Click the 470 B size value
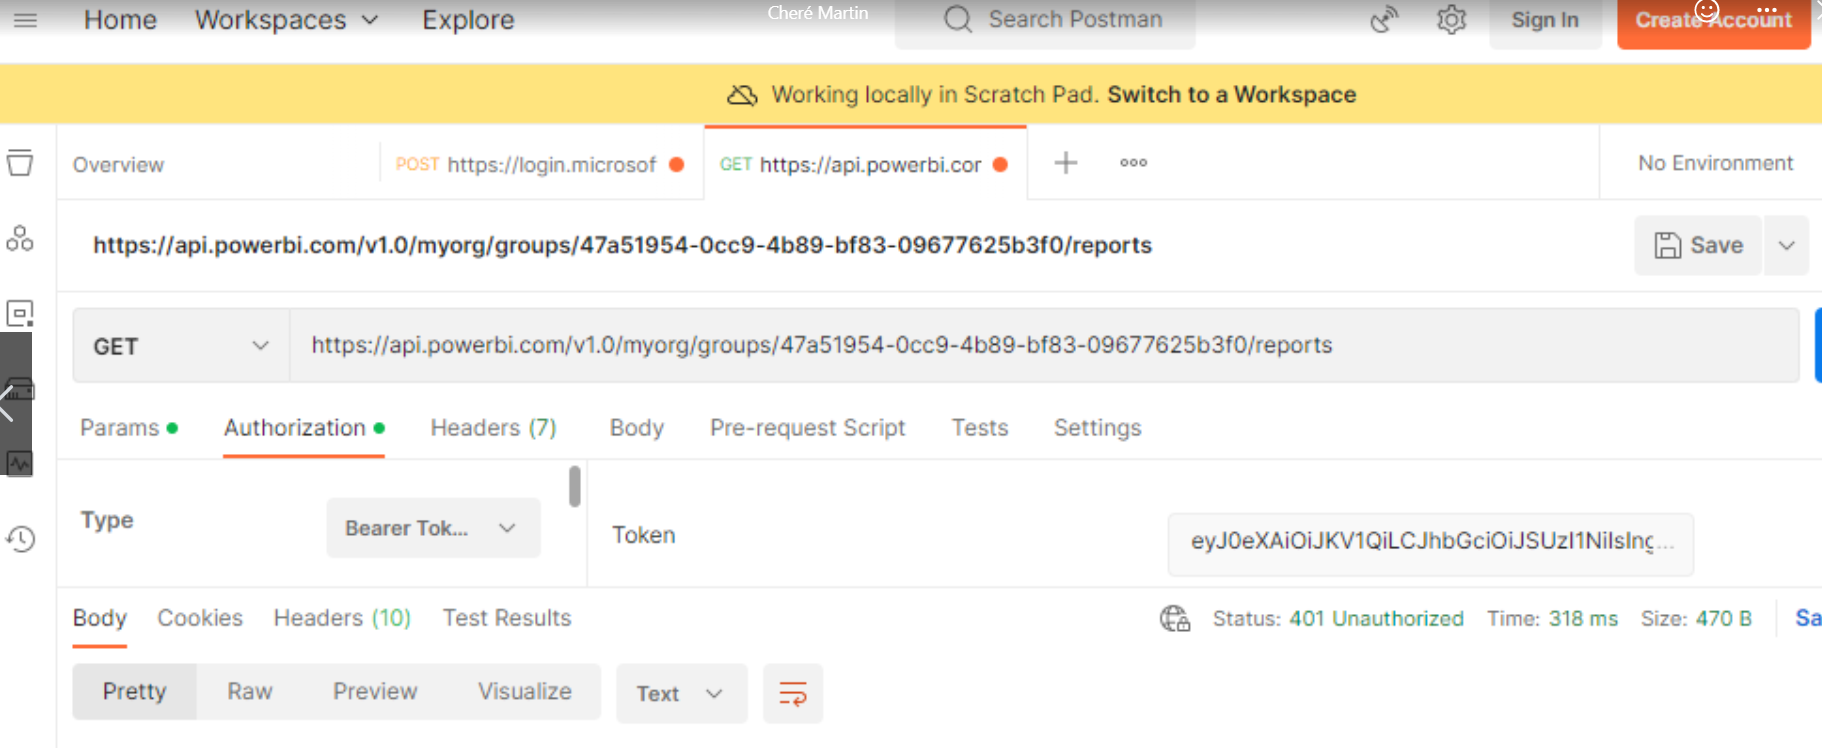 [x=1723, y=619]
